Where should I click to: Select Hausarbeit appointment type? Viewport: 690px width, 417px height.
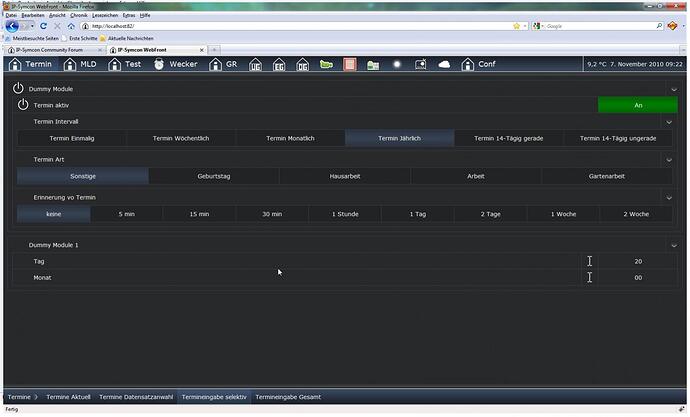pyautogui.click(x=345, y=176)
